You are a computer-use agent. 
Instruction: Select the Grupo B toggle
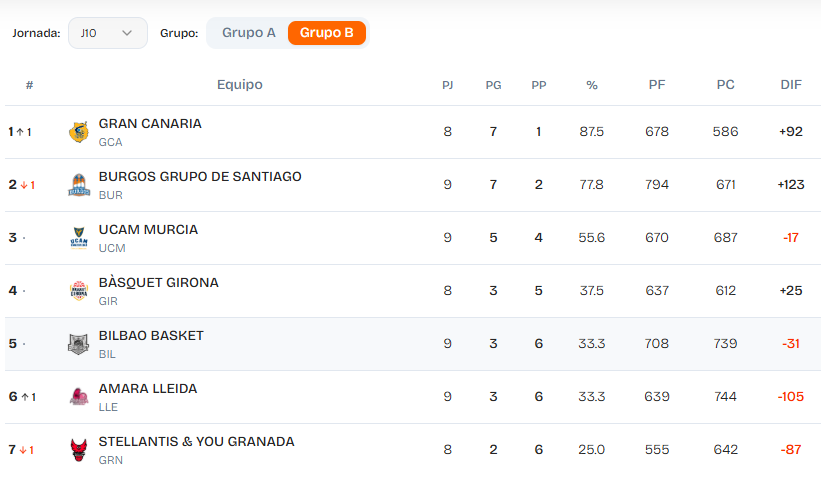click(x=327, y=33)
